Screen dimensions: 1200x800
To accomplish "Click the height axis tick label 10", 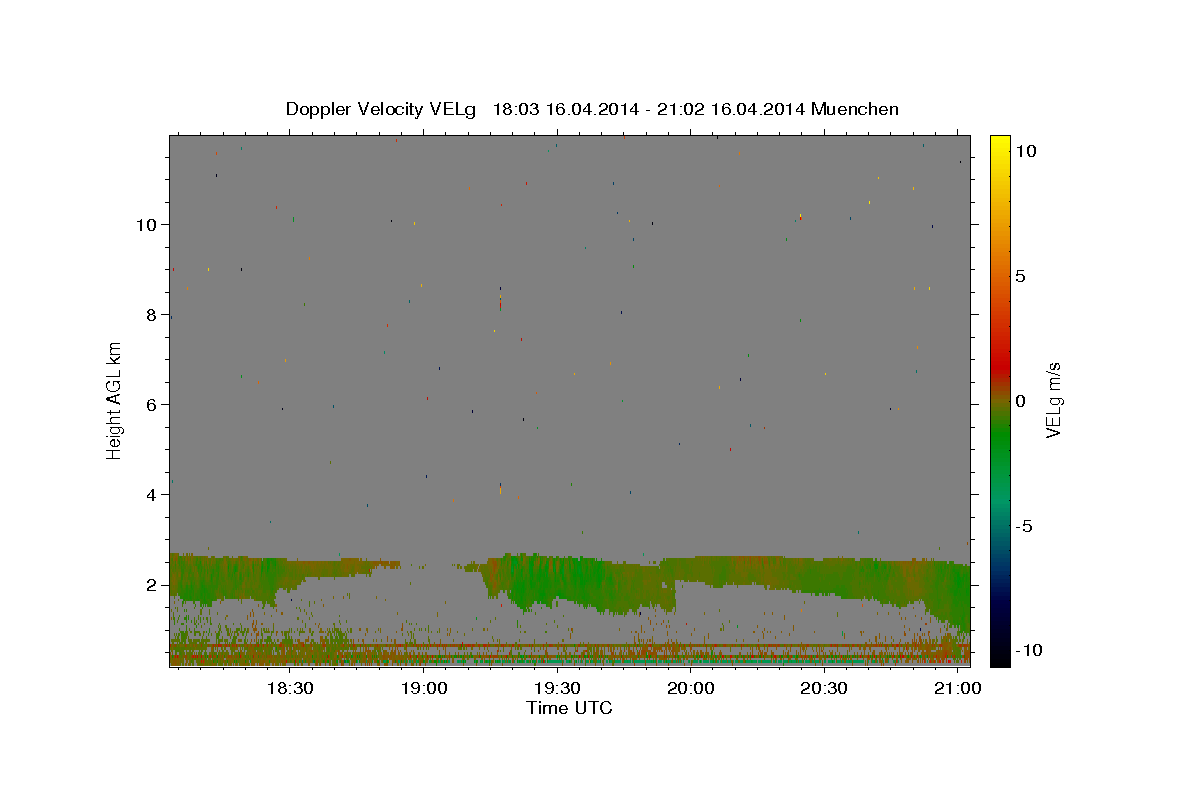I will coord(147,225).
